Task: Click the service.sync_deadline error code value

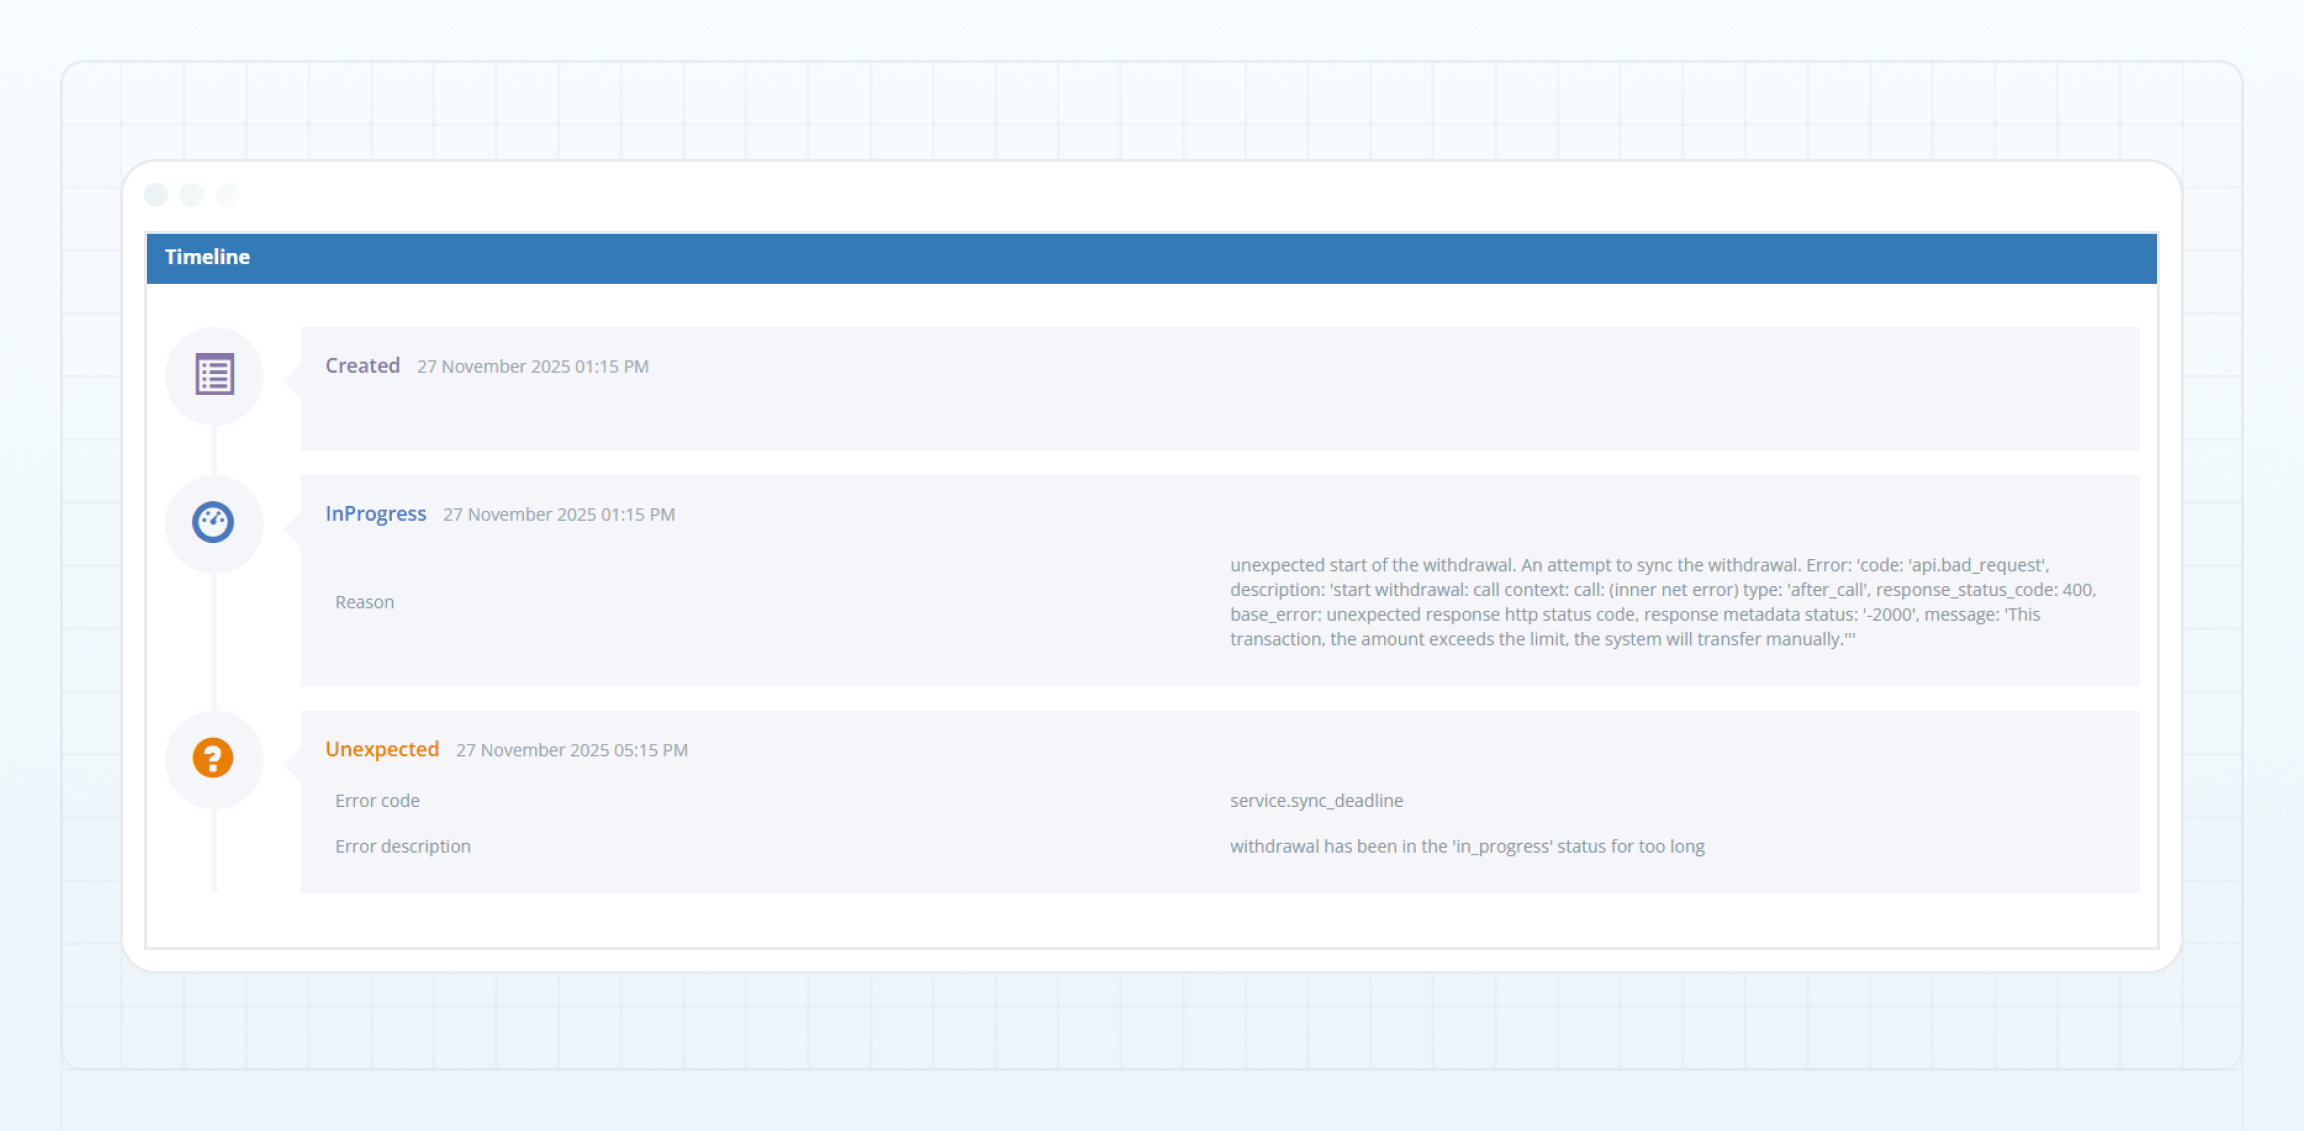Action: [x=1316, y=801]
